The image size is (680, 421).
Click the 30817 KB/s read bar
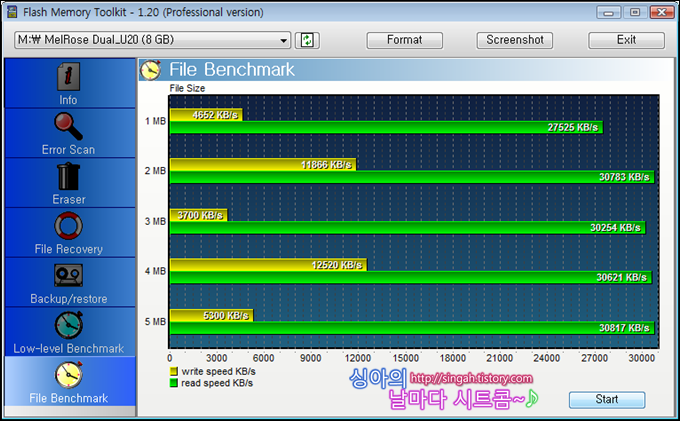(412, 328)
